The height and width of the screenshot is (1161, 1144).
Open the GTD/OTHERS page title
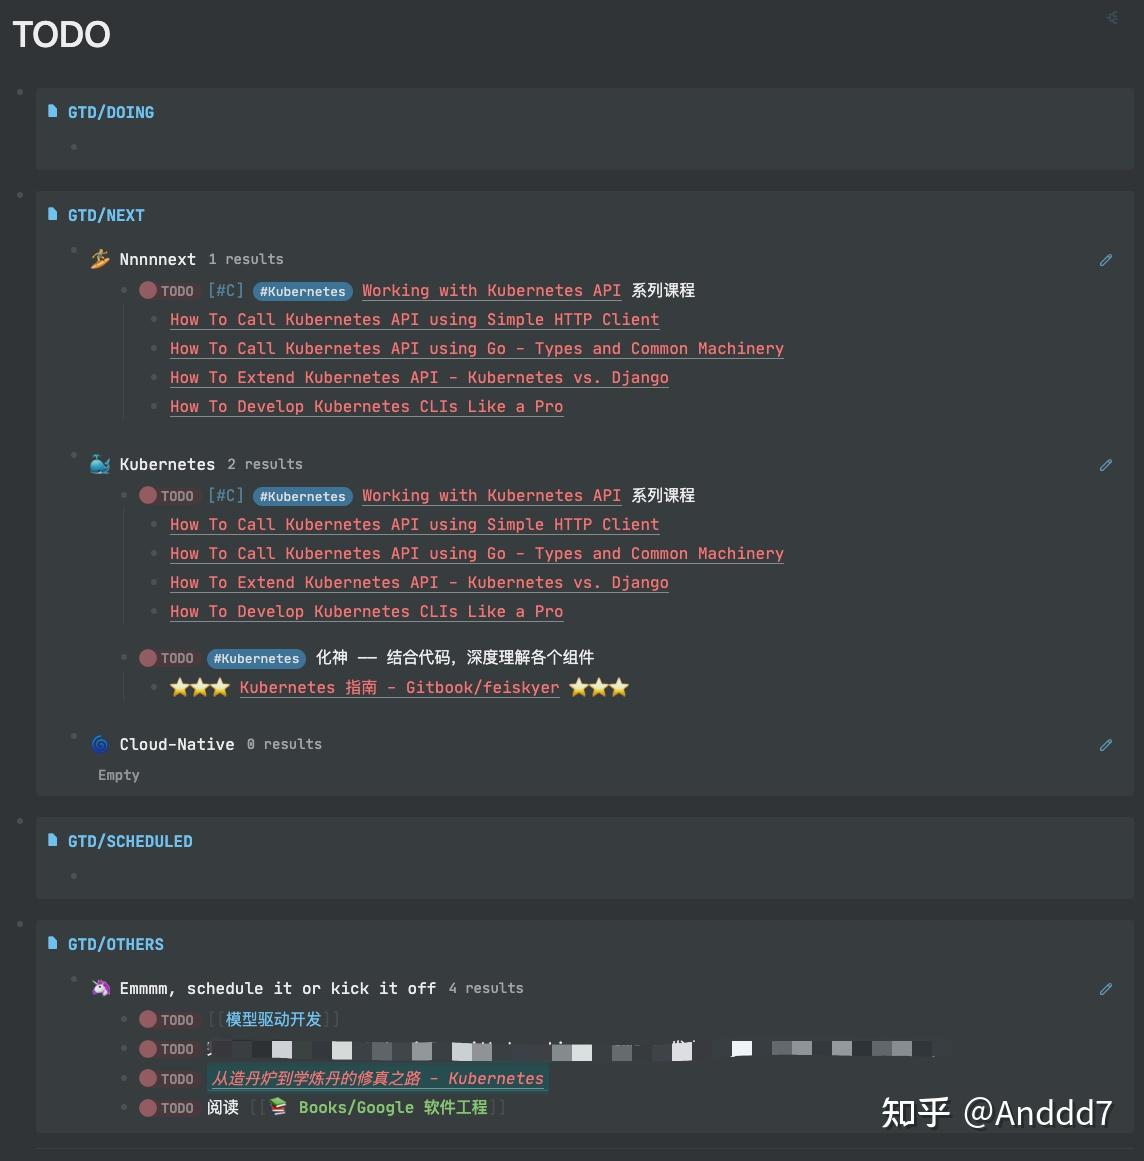[x=116, y=944]
